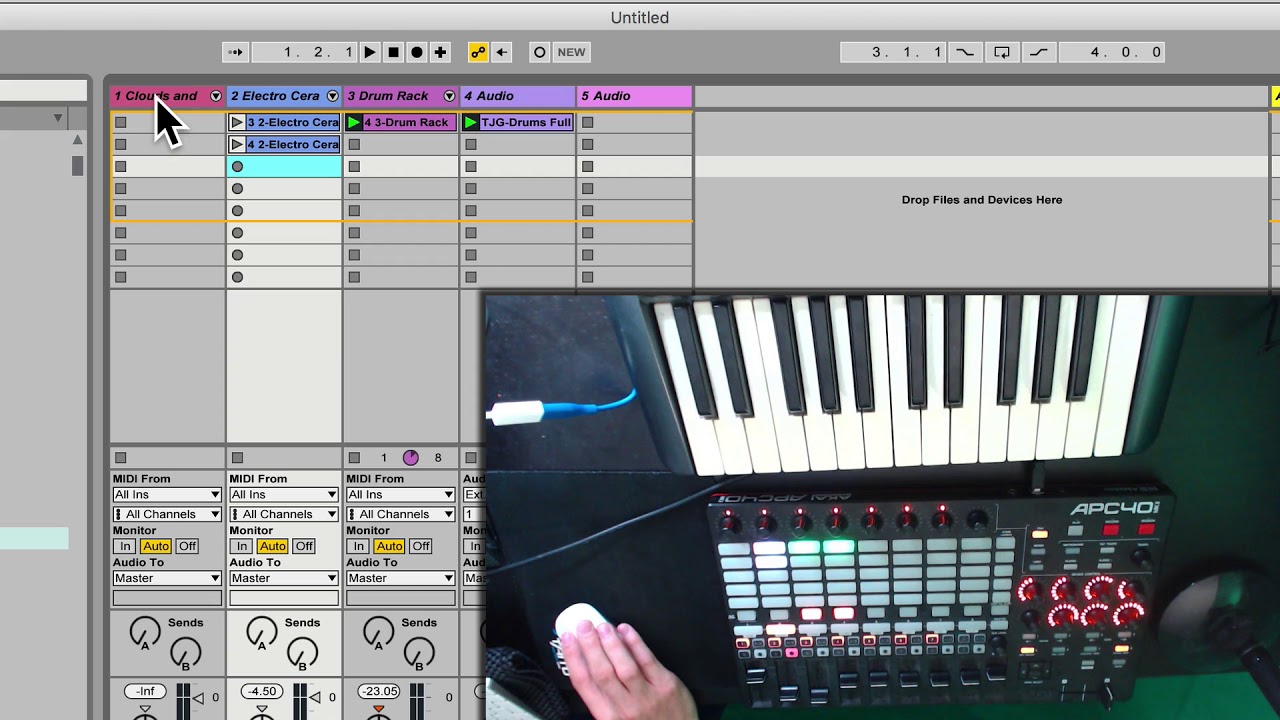The height and width of the screenshot is (720, 1280).
Task: Click the -23.05 volume value on Drum Rack
Action: click(379, 691)
